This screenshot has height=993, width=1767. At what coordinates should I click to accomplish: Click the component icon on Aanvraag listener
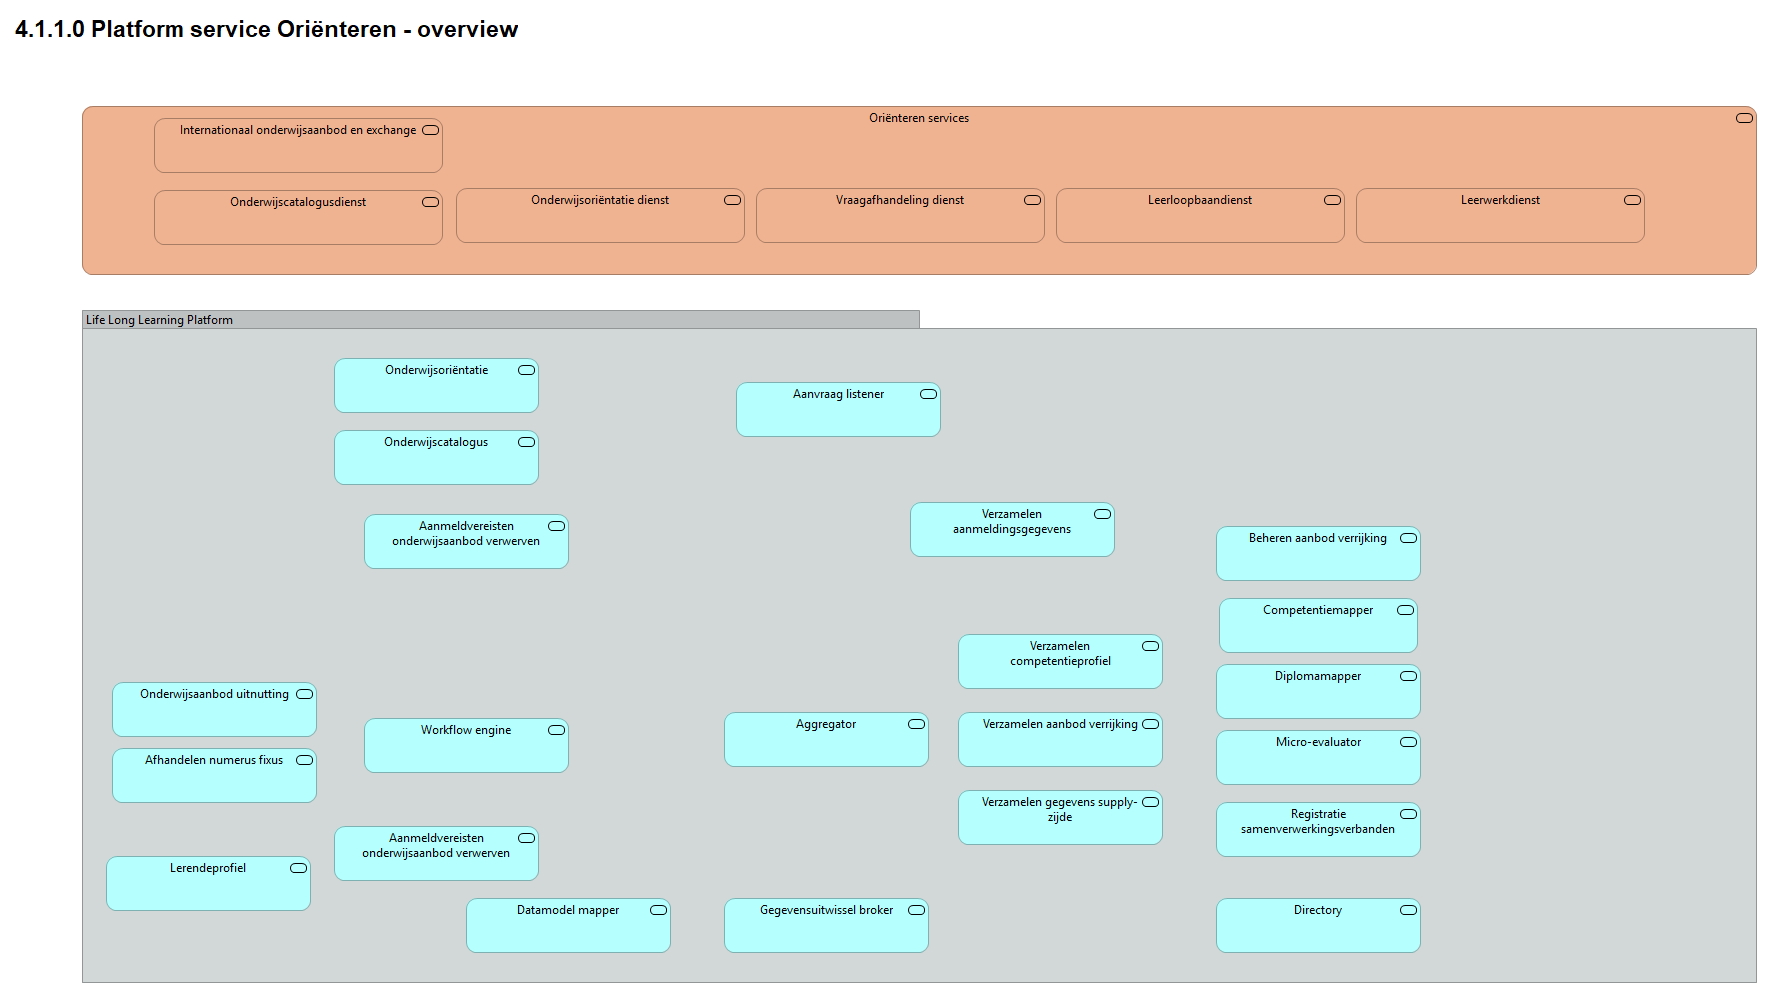(928, 394)
